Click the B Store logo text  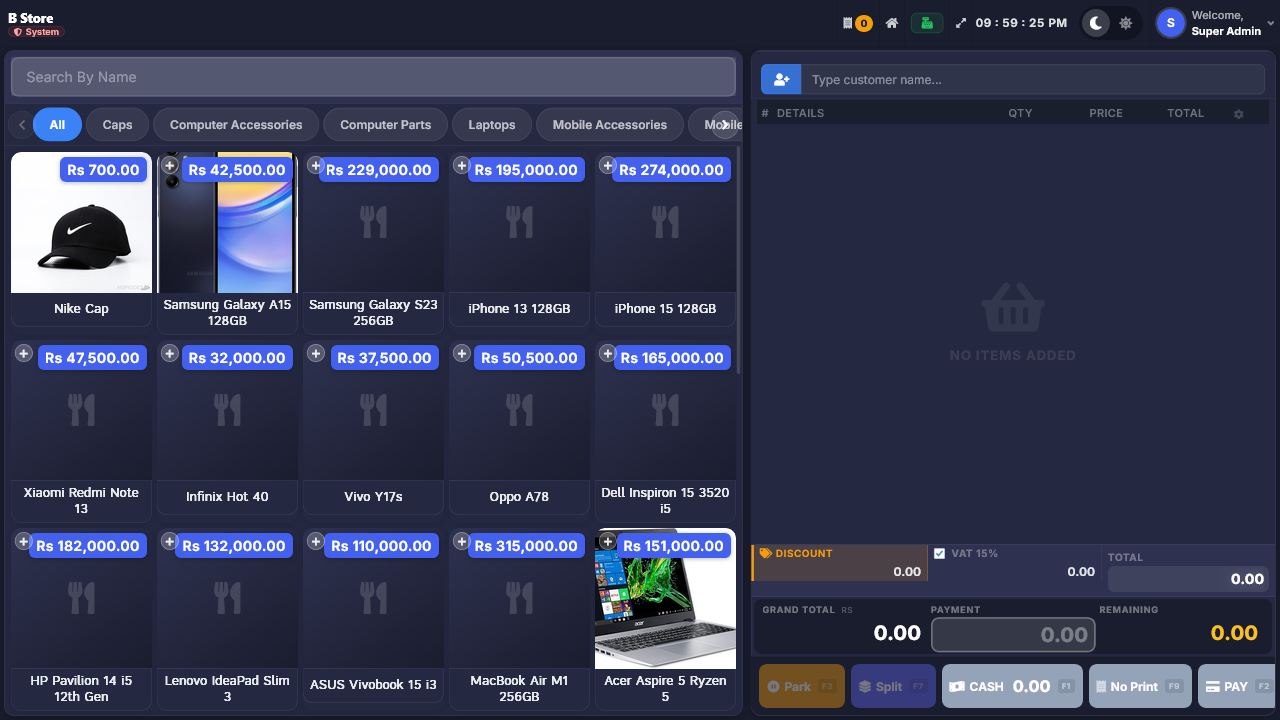pyautogui.click(x=31, y=18)
